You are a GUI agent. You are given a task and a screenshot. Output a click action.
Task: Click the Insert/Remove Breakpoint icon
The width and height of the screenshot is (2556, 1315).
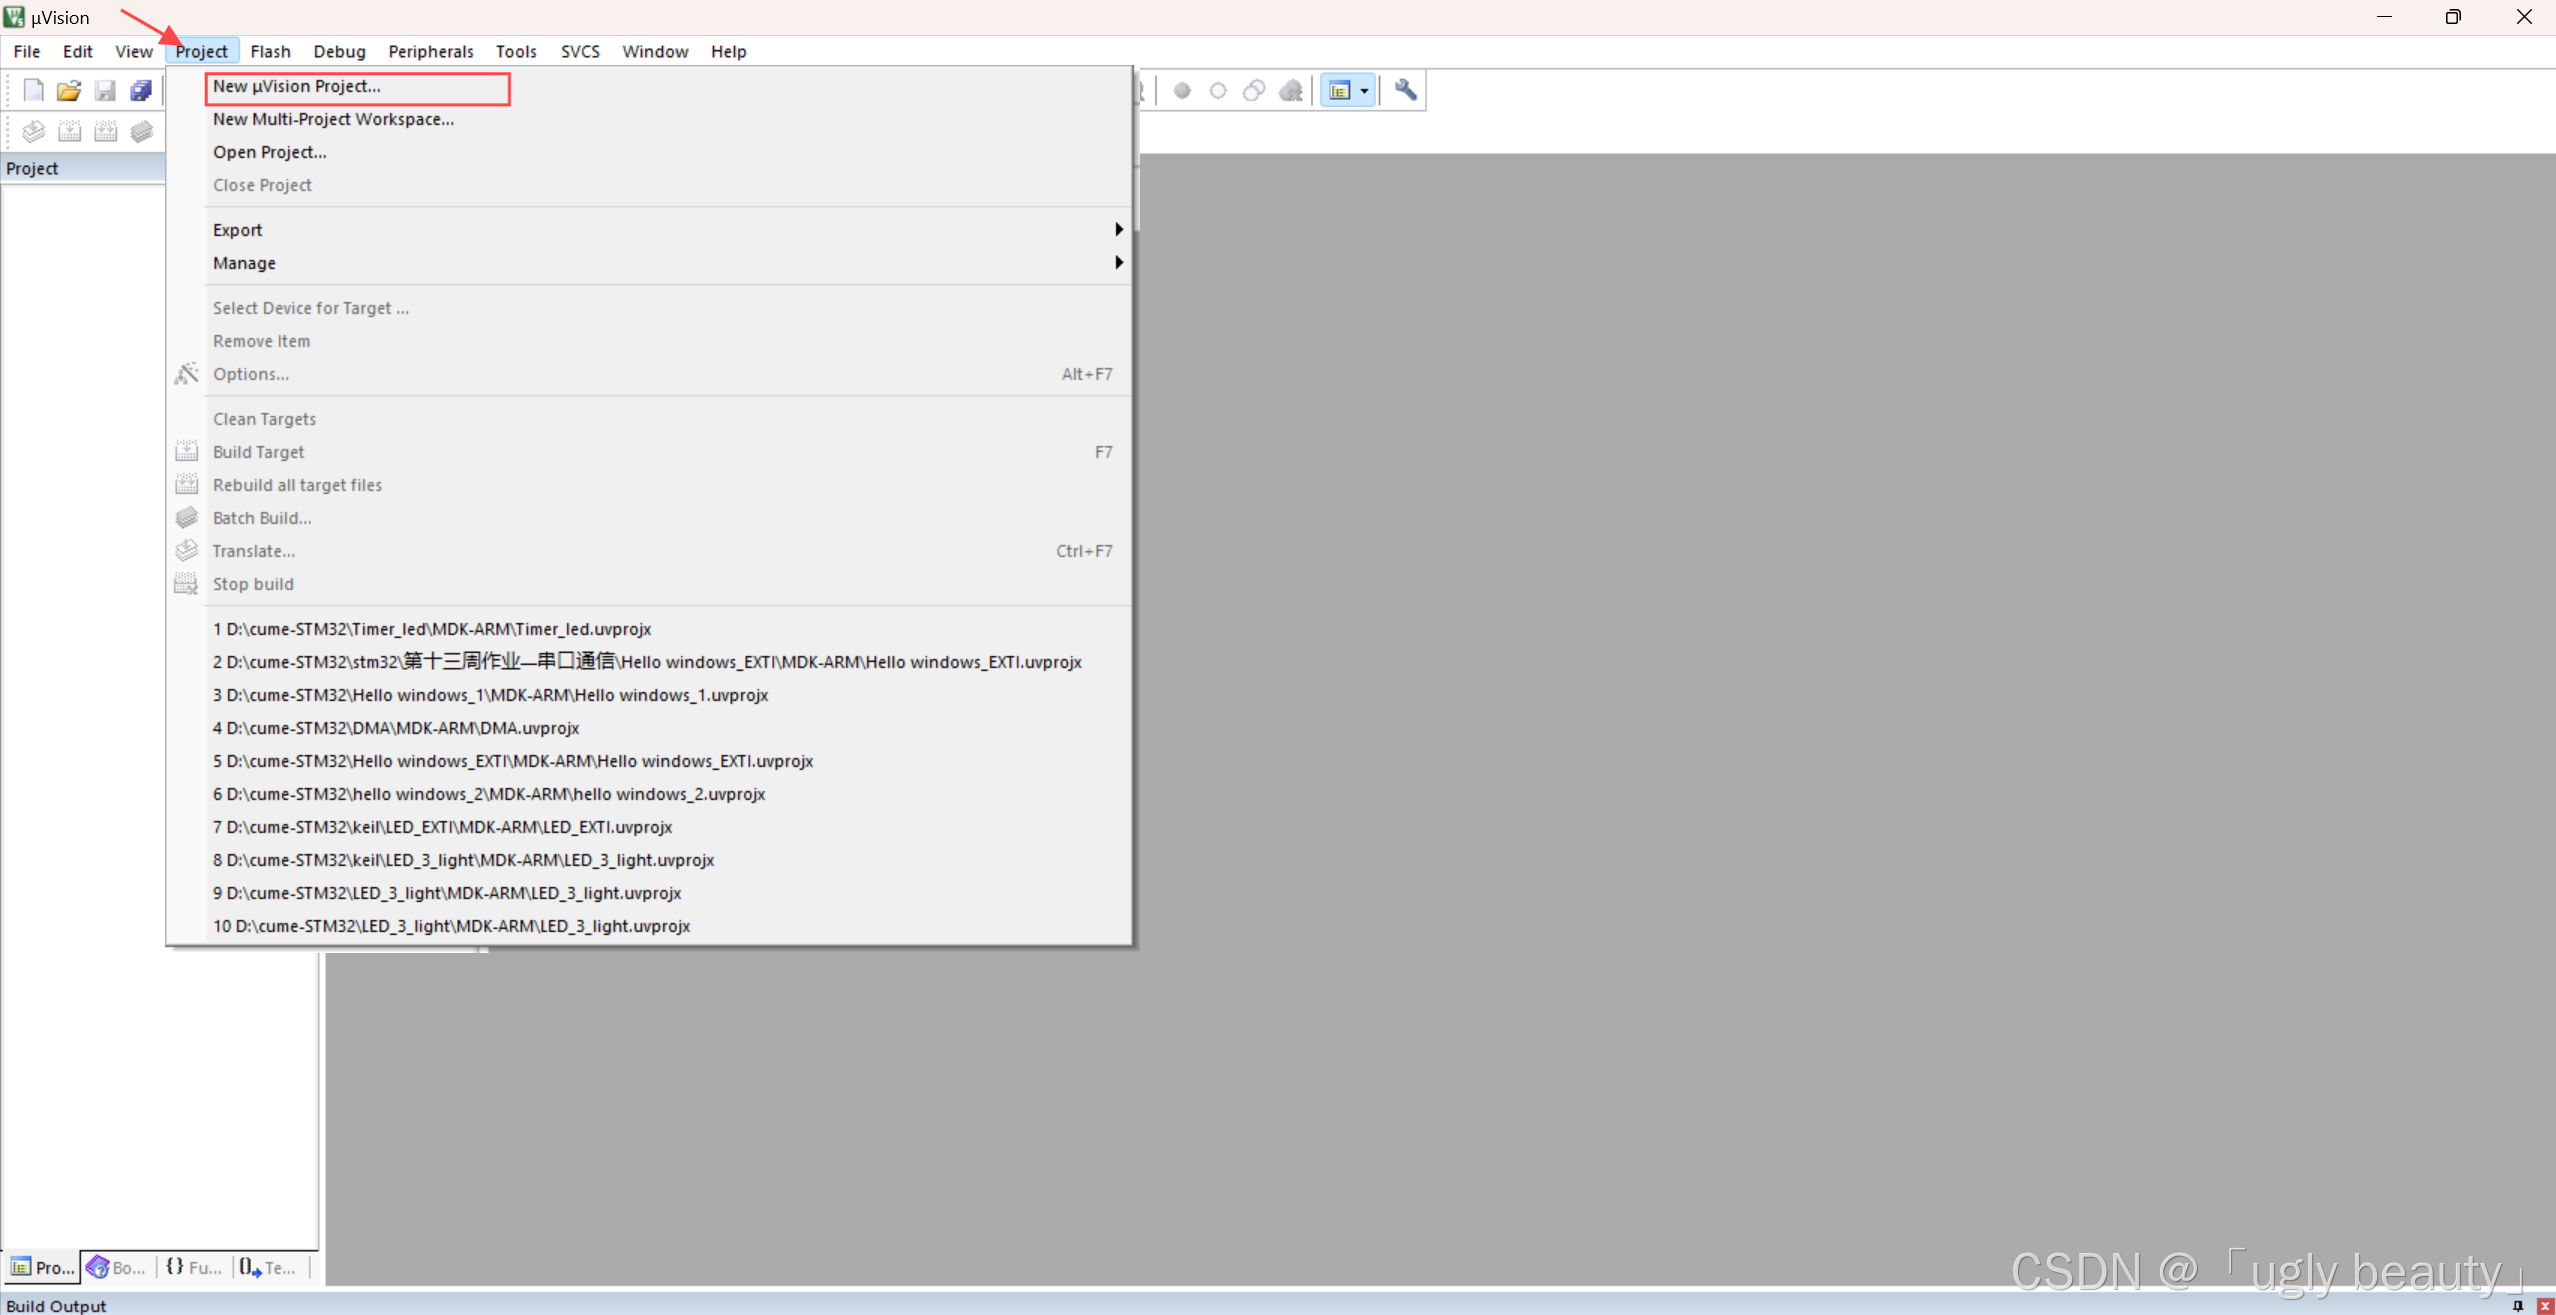1182,90
